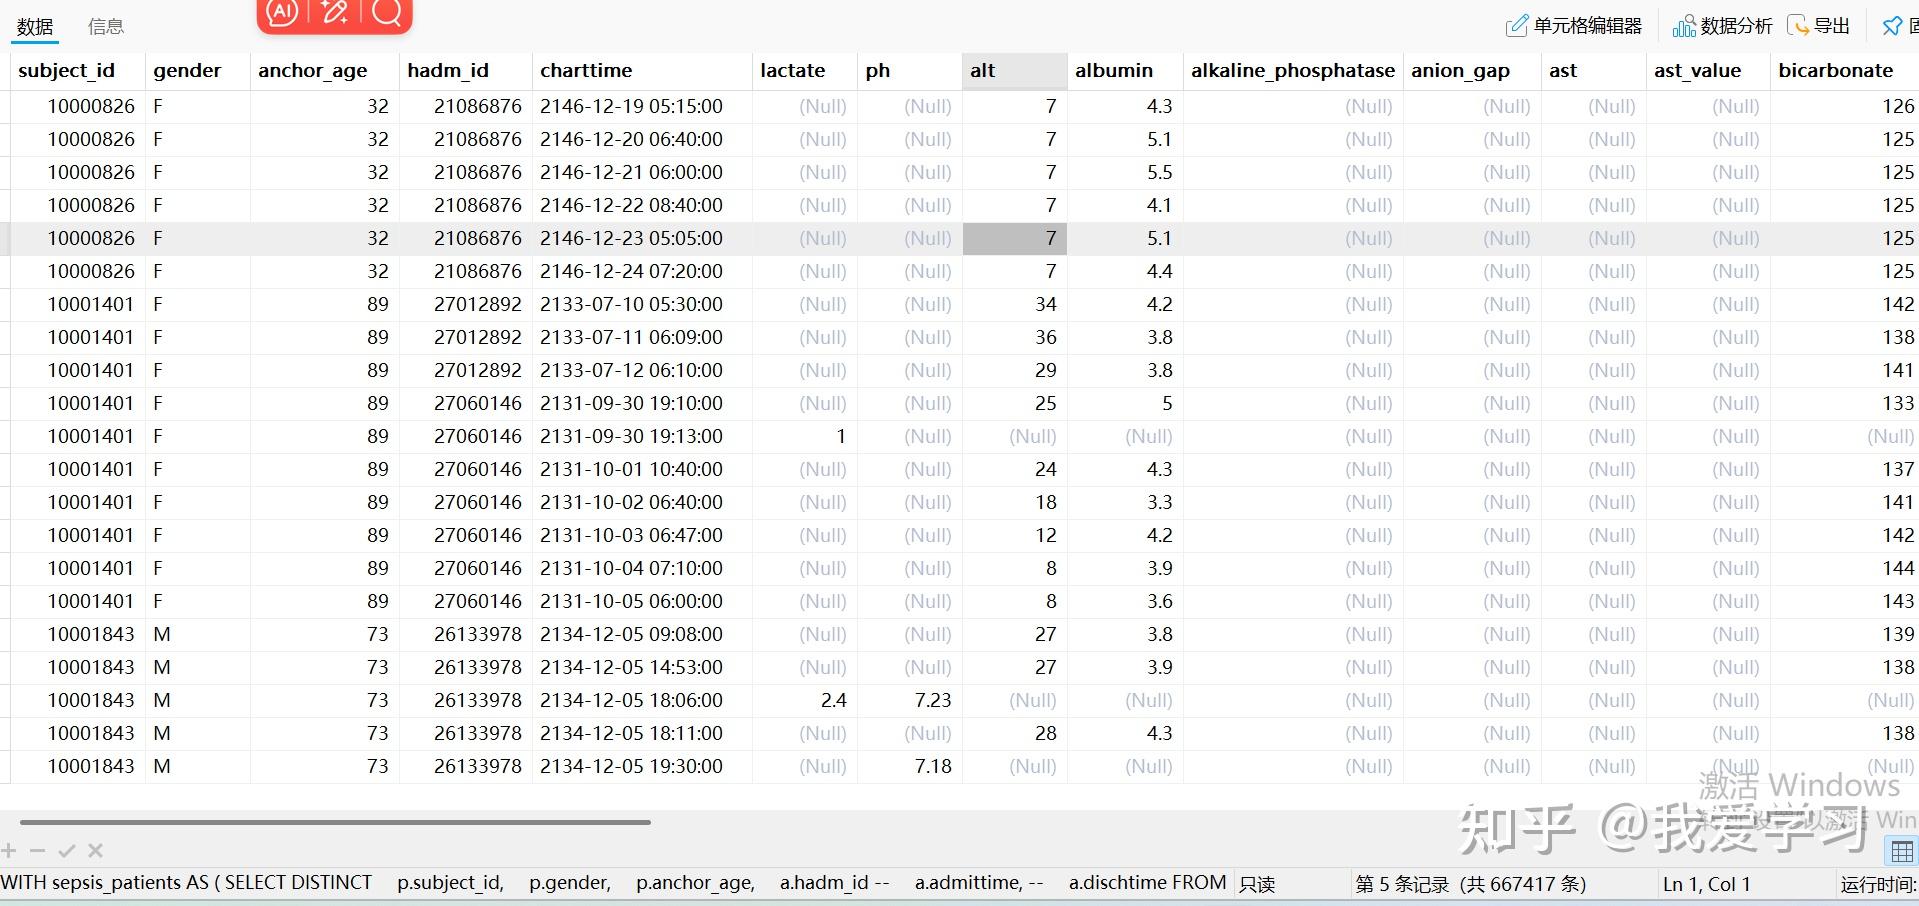Select the subject_id column header
The image size is (1919, 906).
tap(77, 71)
